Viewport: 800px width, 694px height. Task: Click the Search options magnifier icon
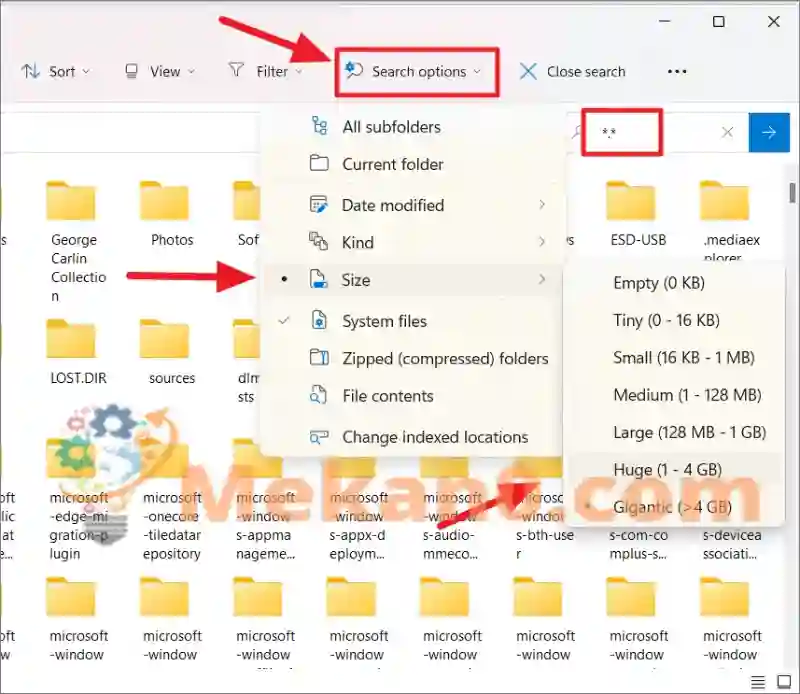[354, 70]
